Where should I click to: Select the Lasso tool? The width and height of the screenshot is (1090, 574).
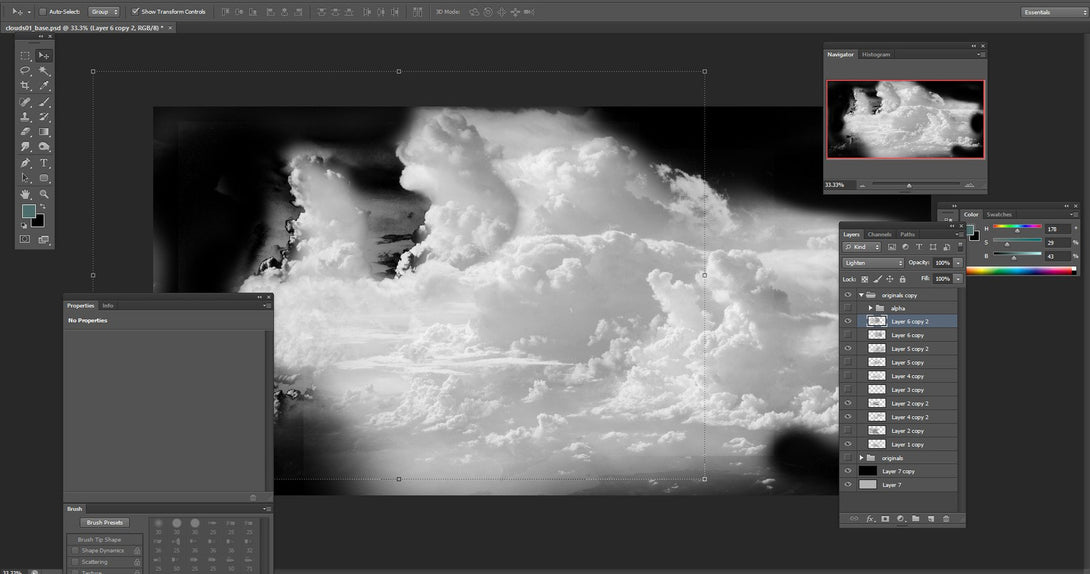25,70
